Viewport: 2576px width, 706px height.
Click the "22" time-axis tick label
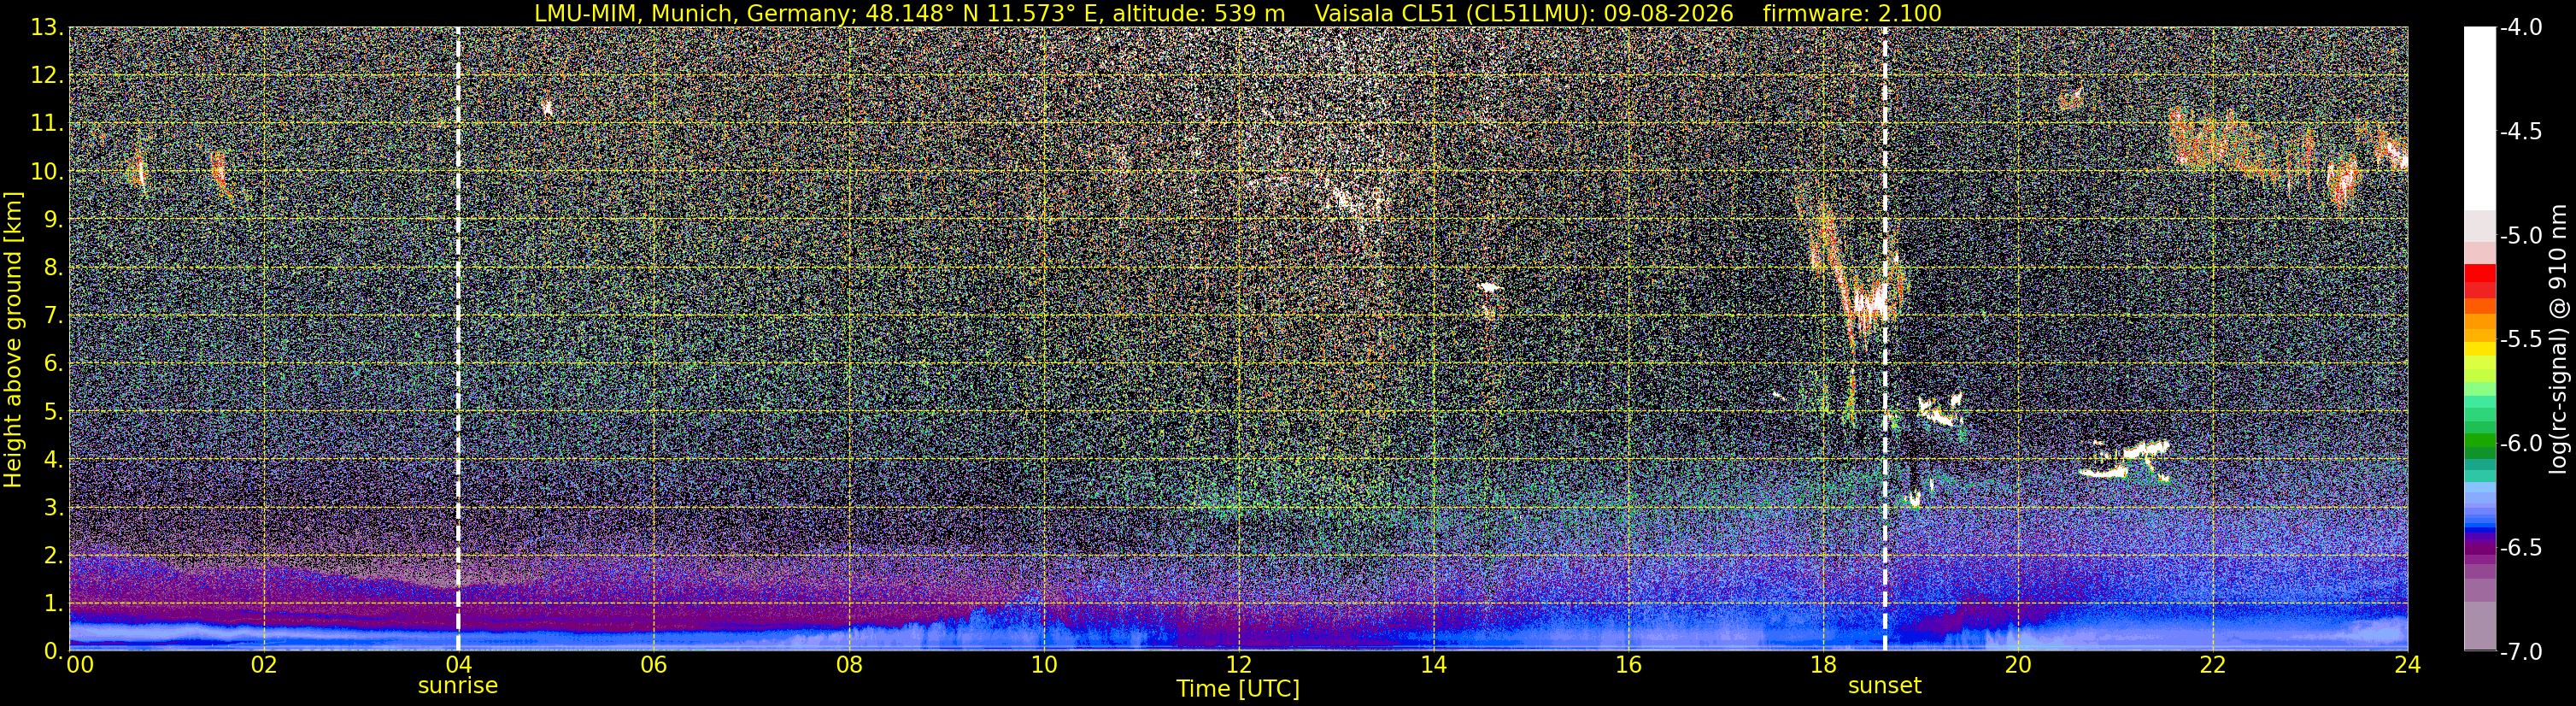point(2213,665)
